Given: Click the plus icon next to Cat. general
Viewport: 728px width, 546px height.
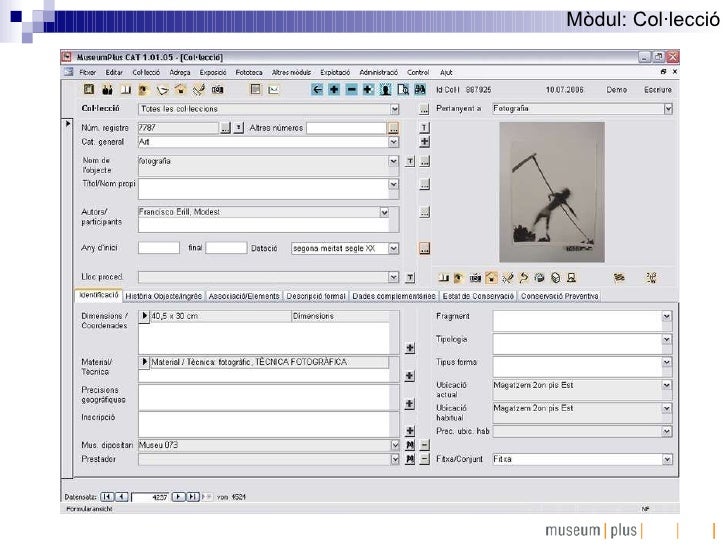Looking at the screenshot, I should 424,142.
